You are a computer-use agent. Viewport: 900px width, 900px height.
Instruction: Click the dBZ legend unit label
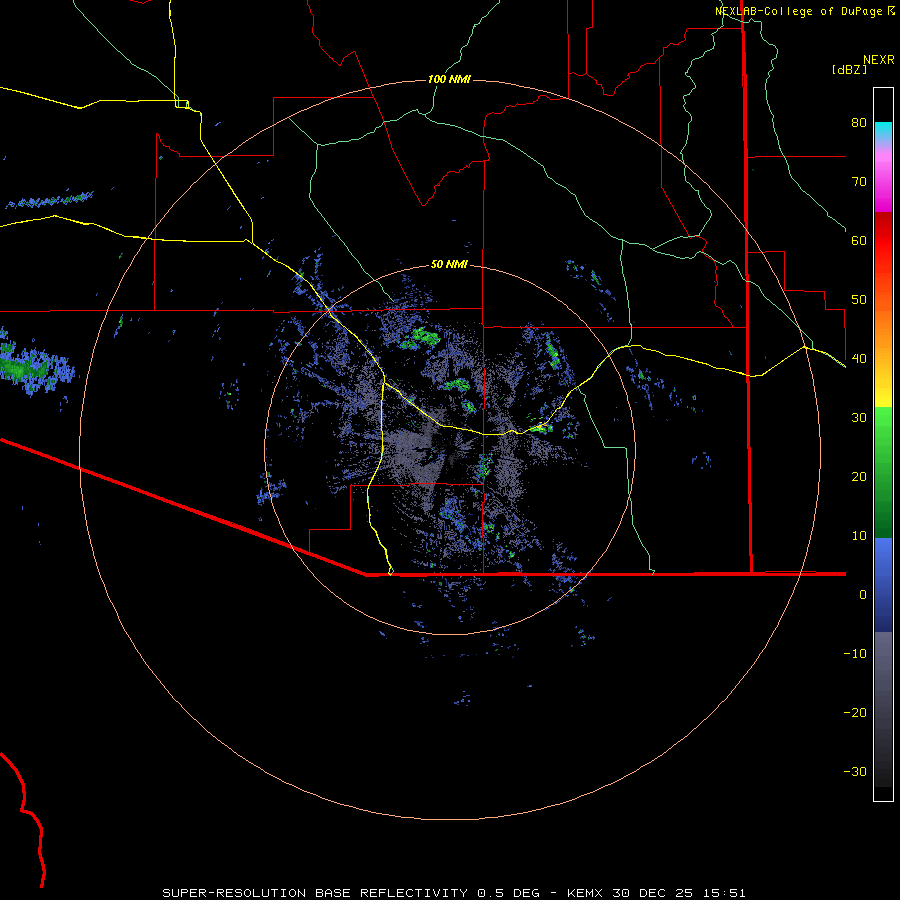point(849,69)
